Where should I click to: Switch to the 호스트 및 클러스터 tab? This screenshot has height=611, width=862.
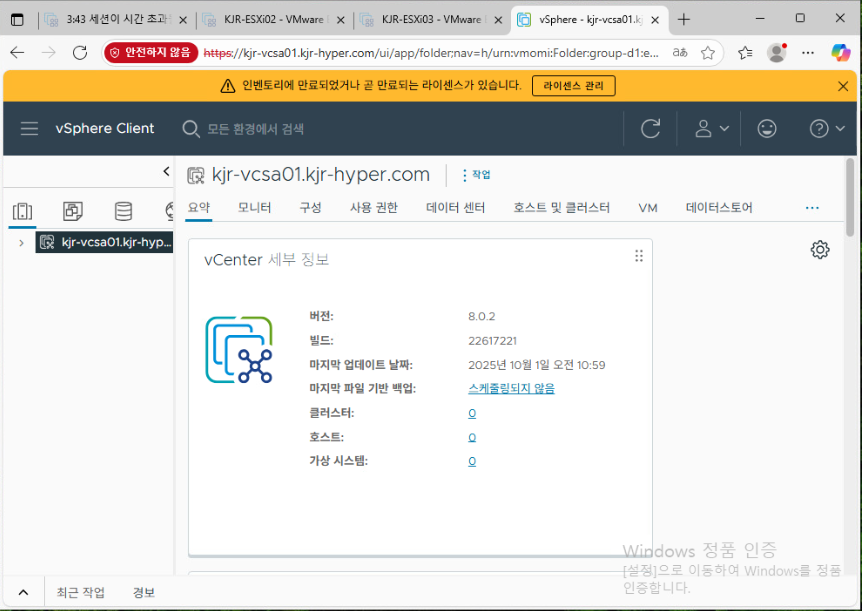pos(561,208)
